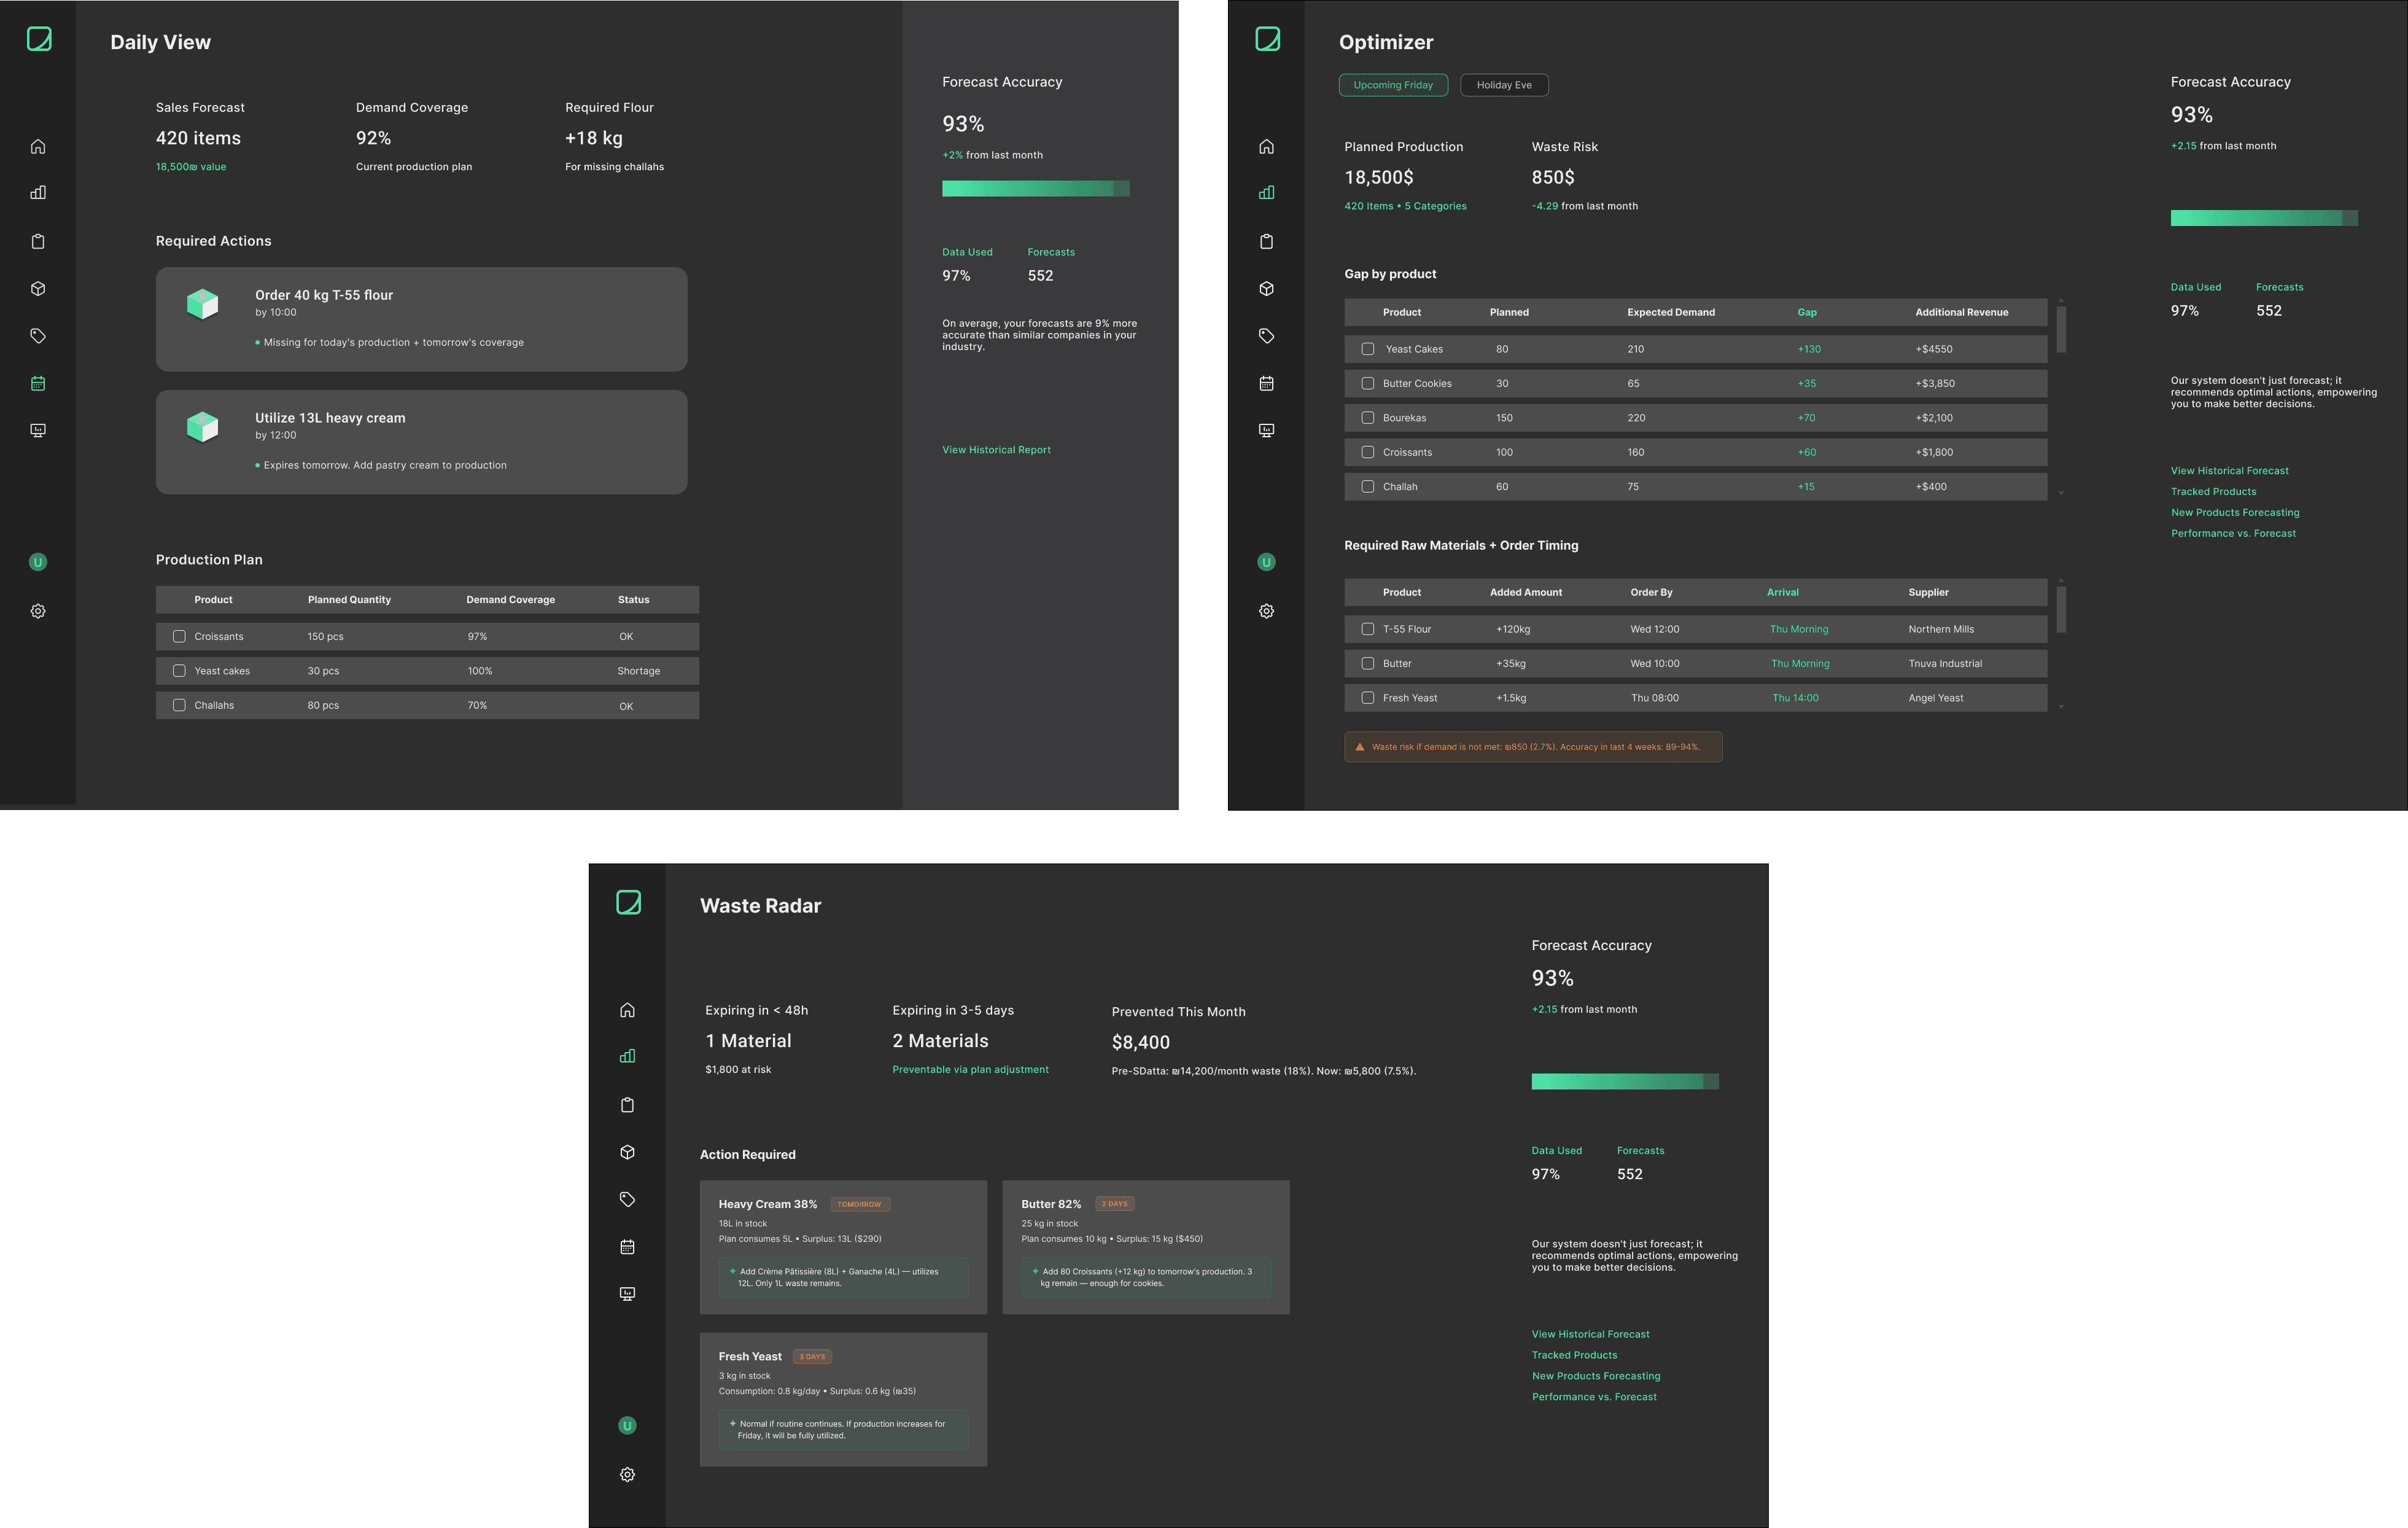2408x1528 pixels.
Task: Click Daily View forecast accuracy progress bar
Action: click(x=1035, y=189)
